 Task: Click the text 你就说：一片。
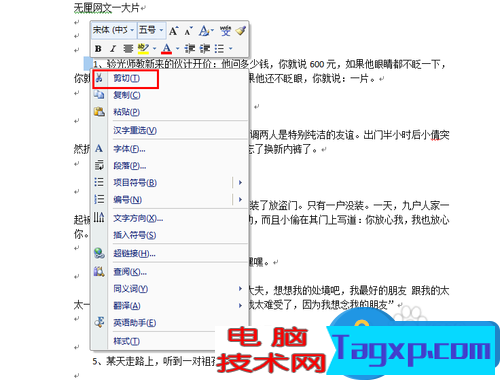[x=344, y=79]
